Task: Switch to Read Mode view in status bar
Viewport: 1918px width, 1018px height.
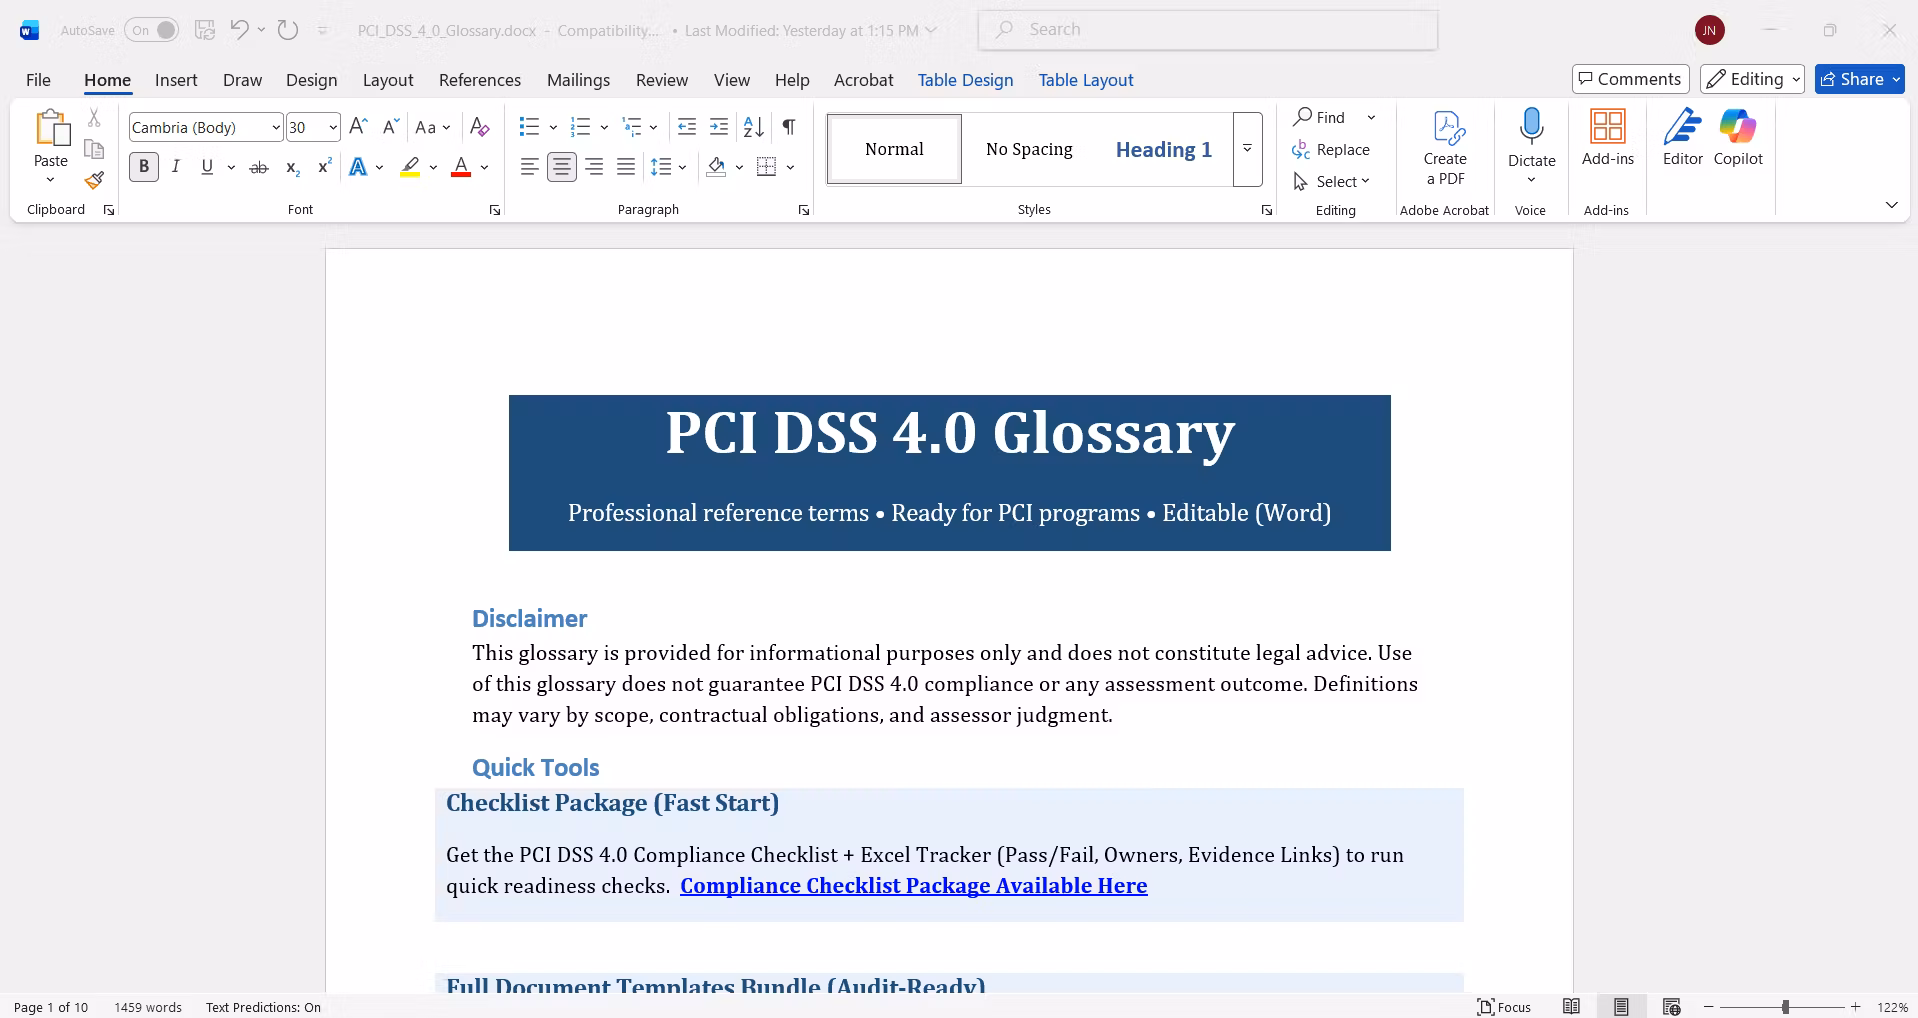Action: pyautogui.click(x=1572, y=1007)
